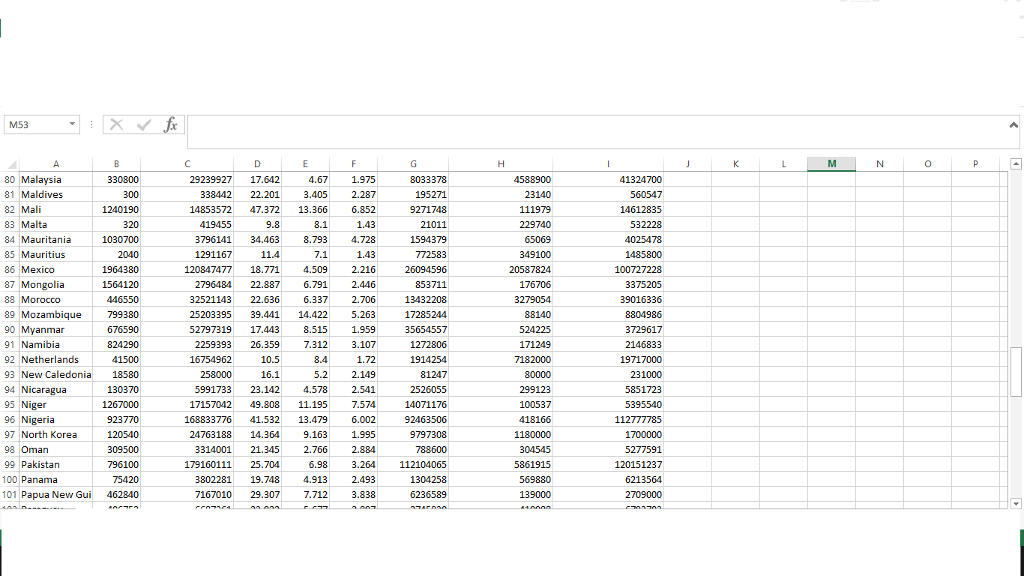Click inside the Name Box showing M53
Image resolution: width=1024 pixels, height=576 pixels.
(x=35, y=124)
